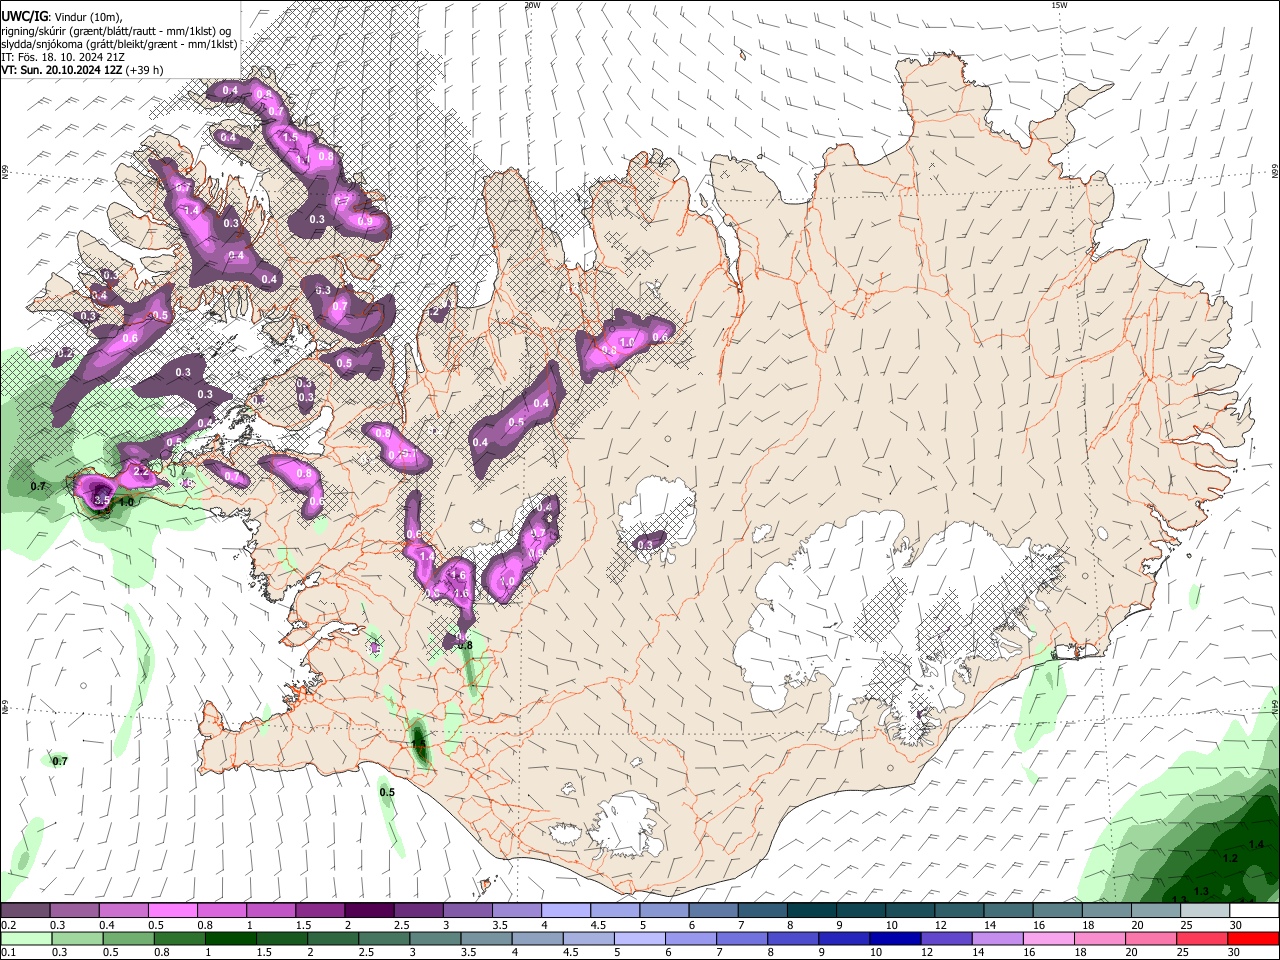Pick the deep blue 10 swatch, lower legend
This screenshot has height=960, width=1280.
click(x=895, y=938)
